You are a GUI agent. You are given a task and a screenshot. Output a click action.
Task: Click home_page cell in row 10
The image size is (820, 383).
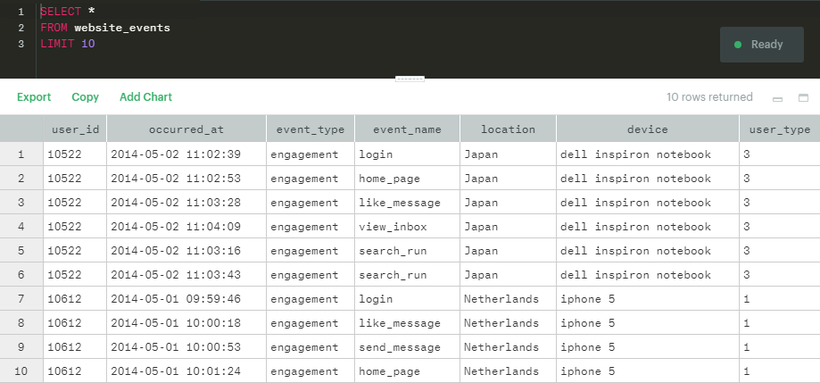coord(407,371)
